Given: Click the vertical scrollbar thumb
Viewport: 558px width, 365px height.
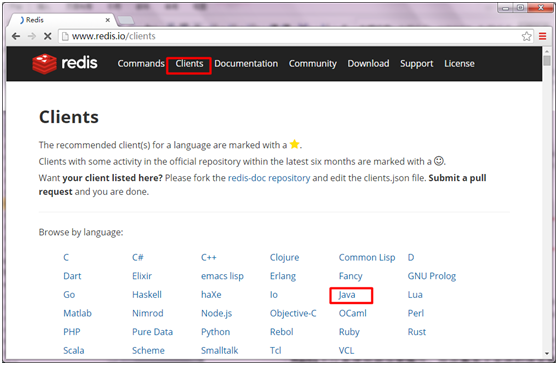Looking at the screenshot, I should [x=547, y=61].
